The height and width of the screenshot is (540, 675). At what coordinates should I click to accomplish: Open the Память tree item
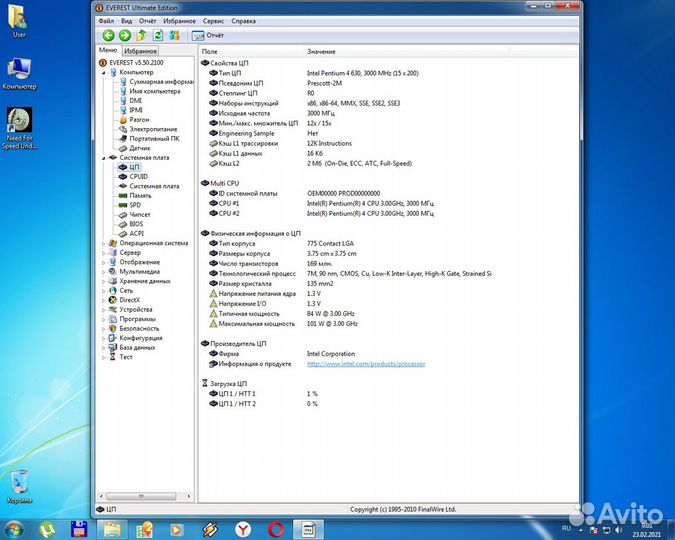[x=140, y=196]
